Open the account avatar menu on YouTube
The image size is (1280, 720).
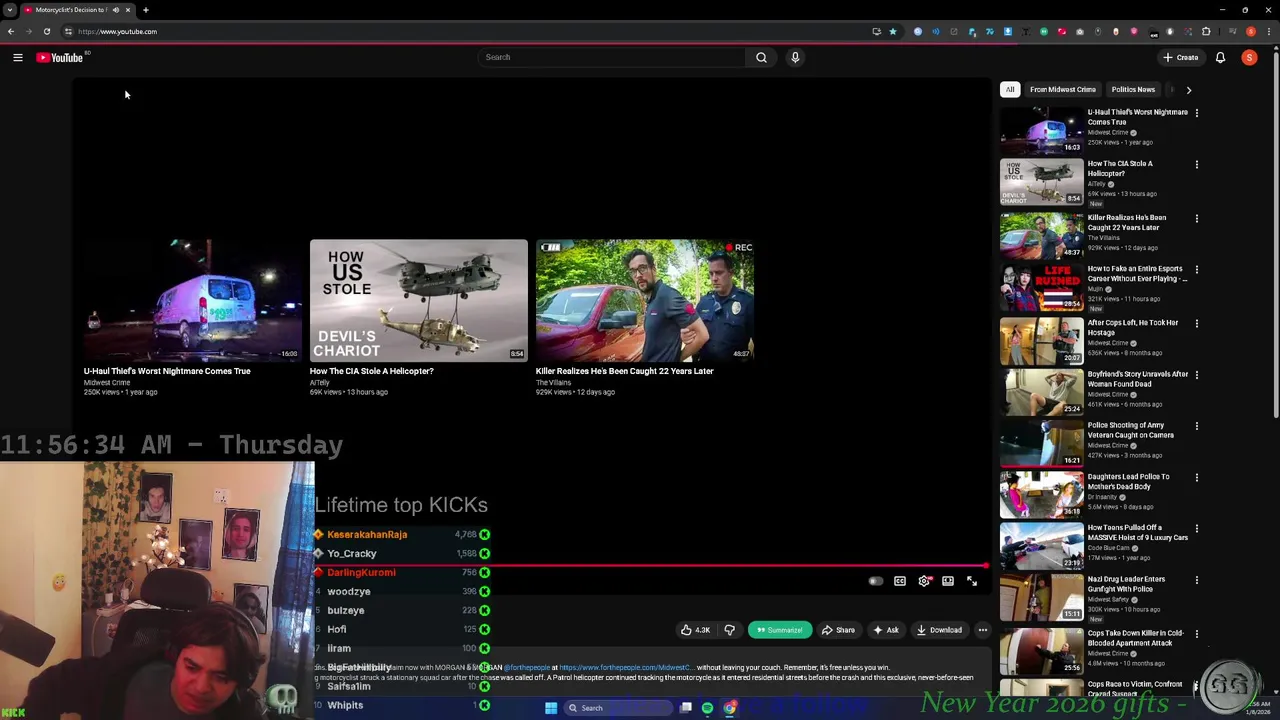(1249, 57)
